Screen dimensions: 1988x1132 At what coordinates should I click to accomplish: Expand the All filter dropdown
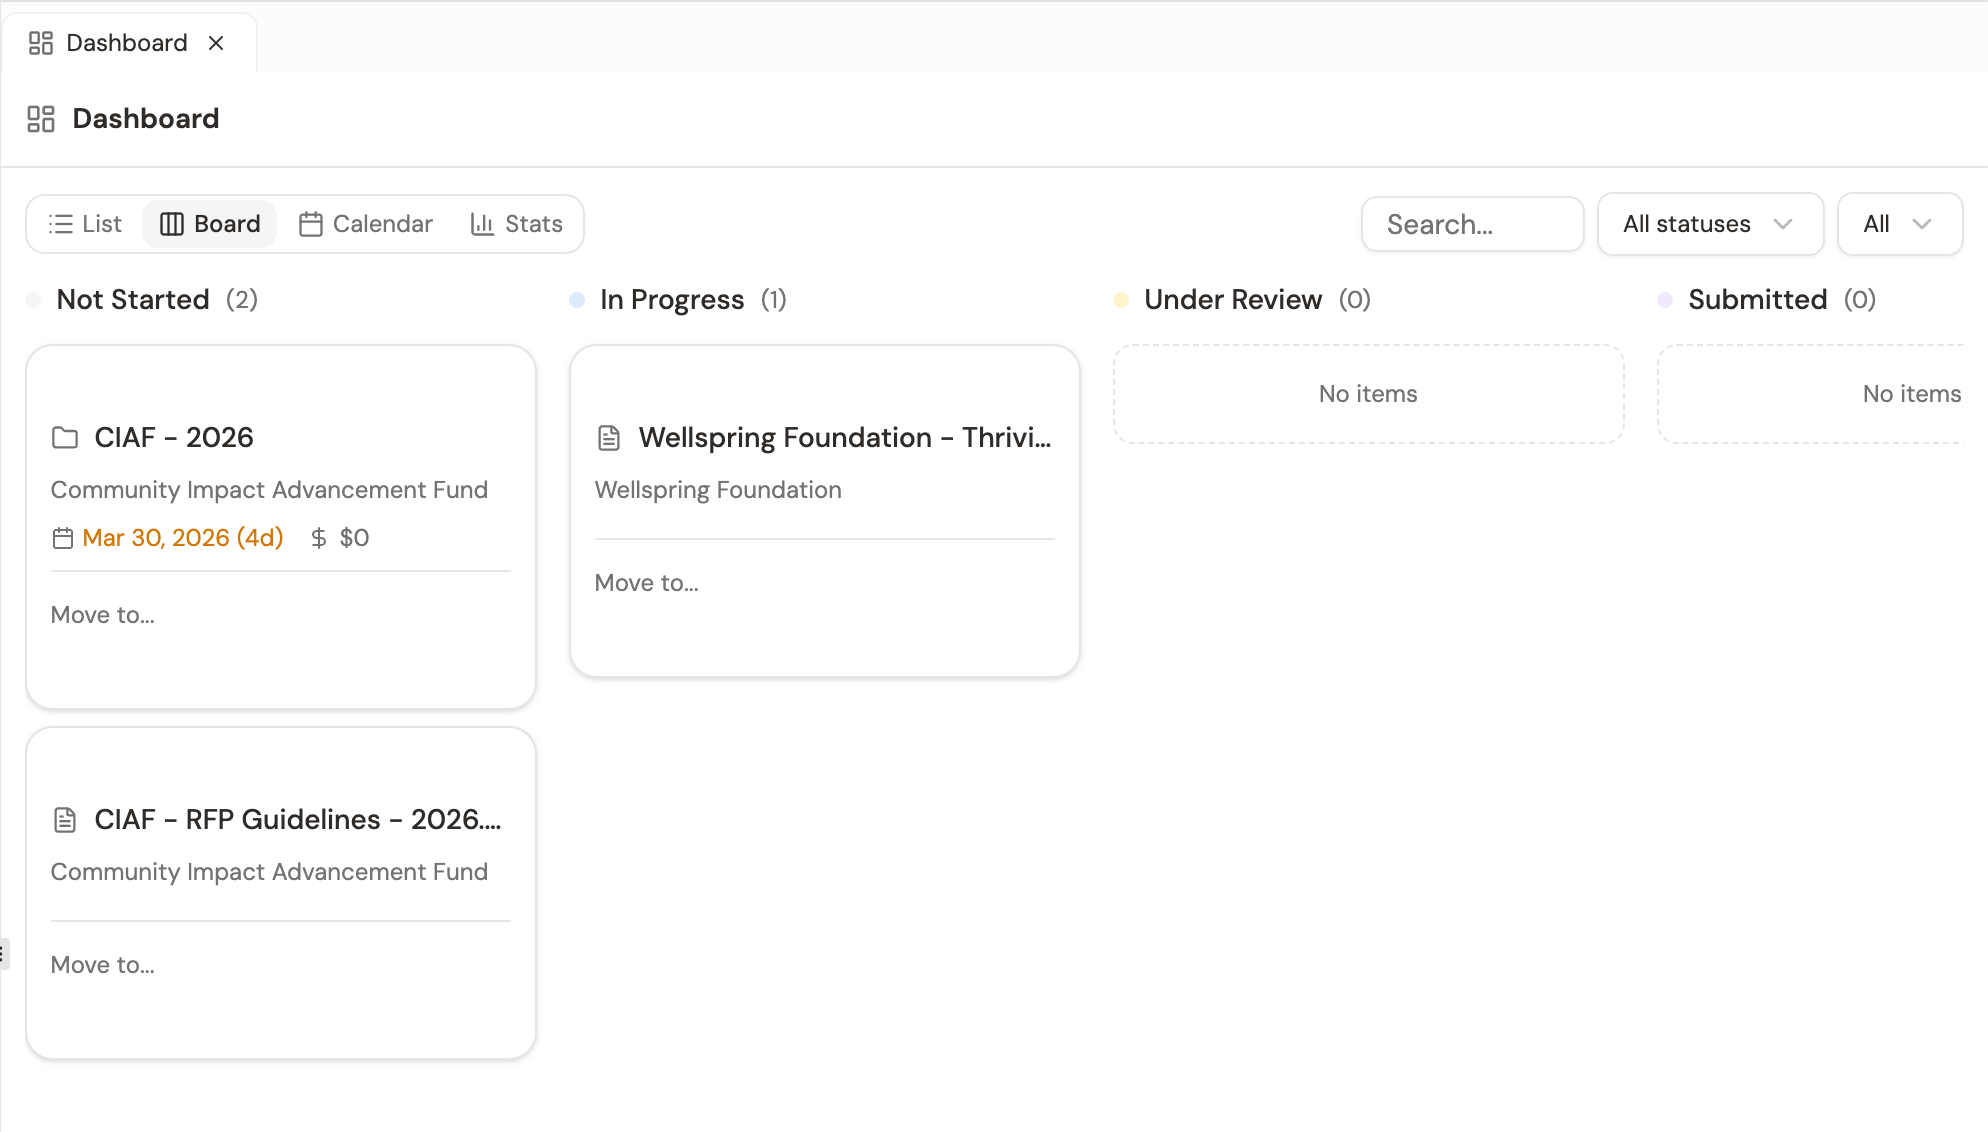pos(1898,224)
